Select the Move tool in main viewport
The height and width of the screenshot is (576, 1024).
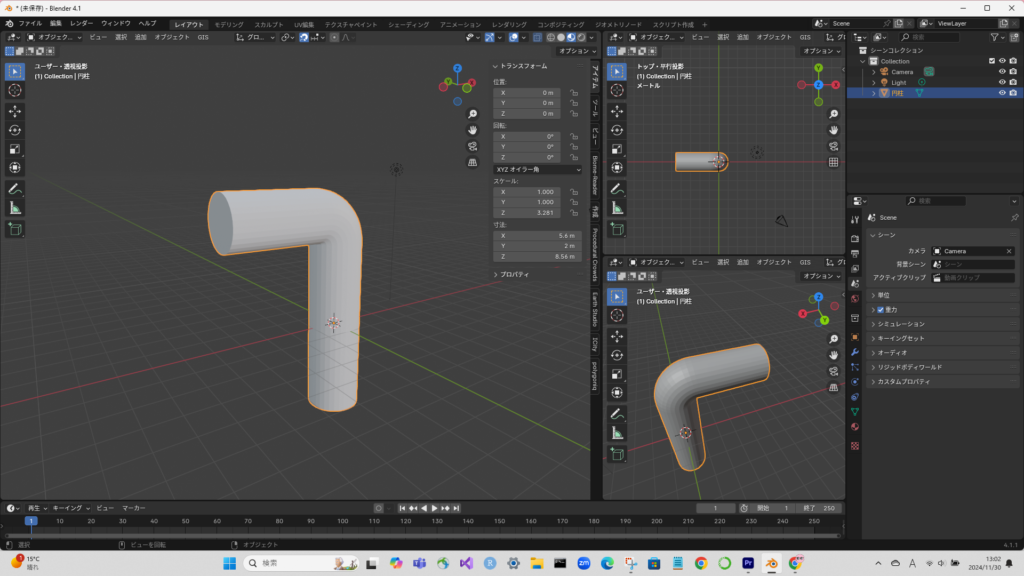pos(15,110)
